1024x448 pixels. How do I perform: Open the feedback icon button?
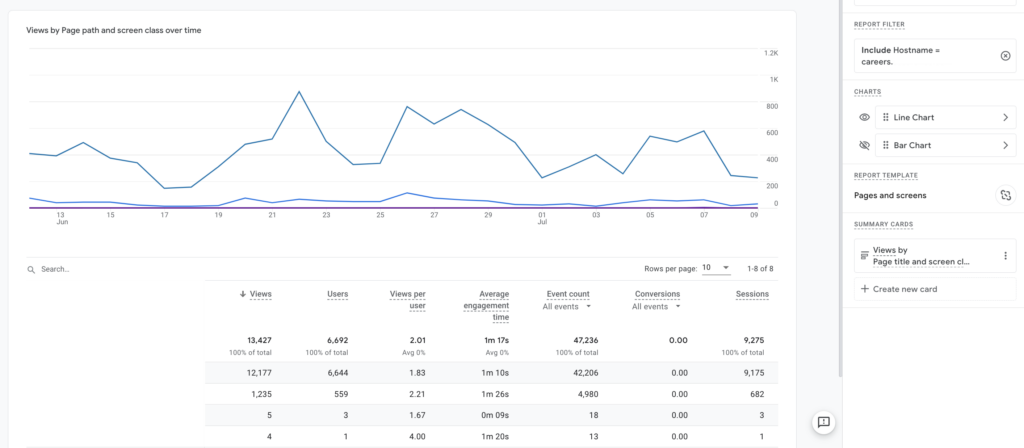click(824, 422)
